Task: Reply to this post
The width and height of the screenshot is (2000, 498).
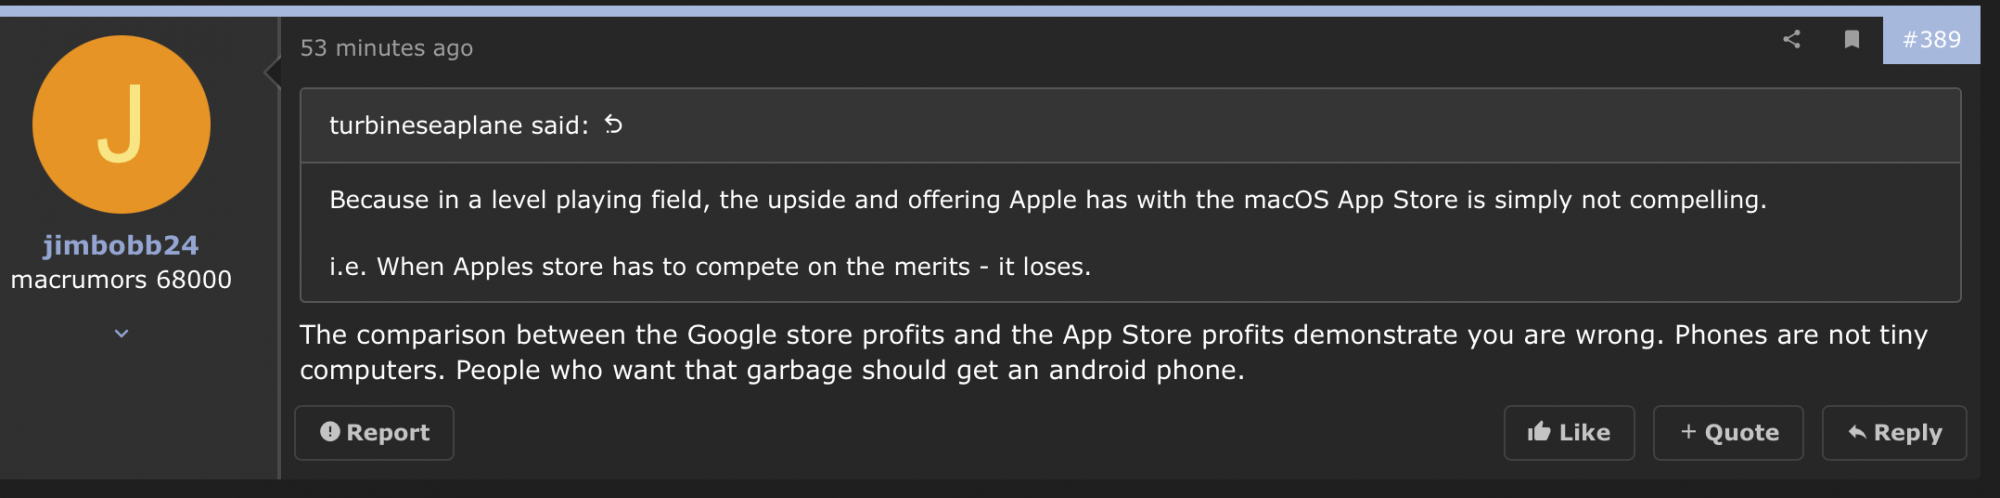Action: pos(1894,433)
